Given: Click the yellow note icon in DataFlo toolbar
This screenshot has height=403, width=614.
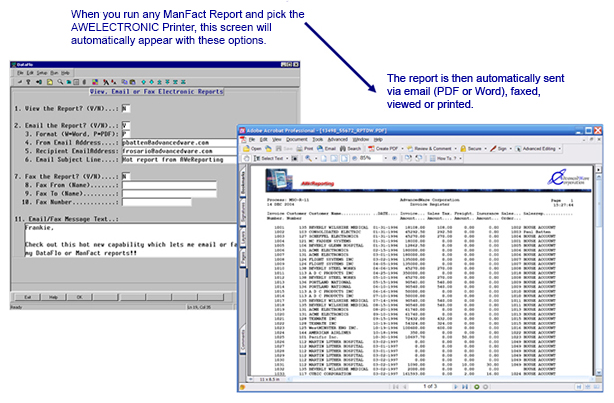Looking at the screenshot, I should tap(50, 82).
